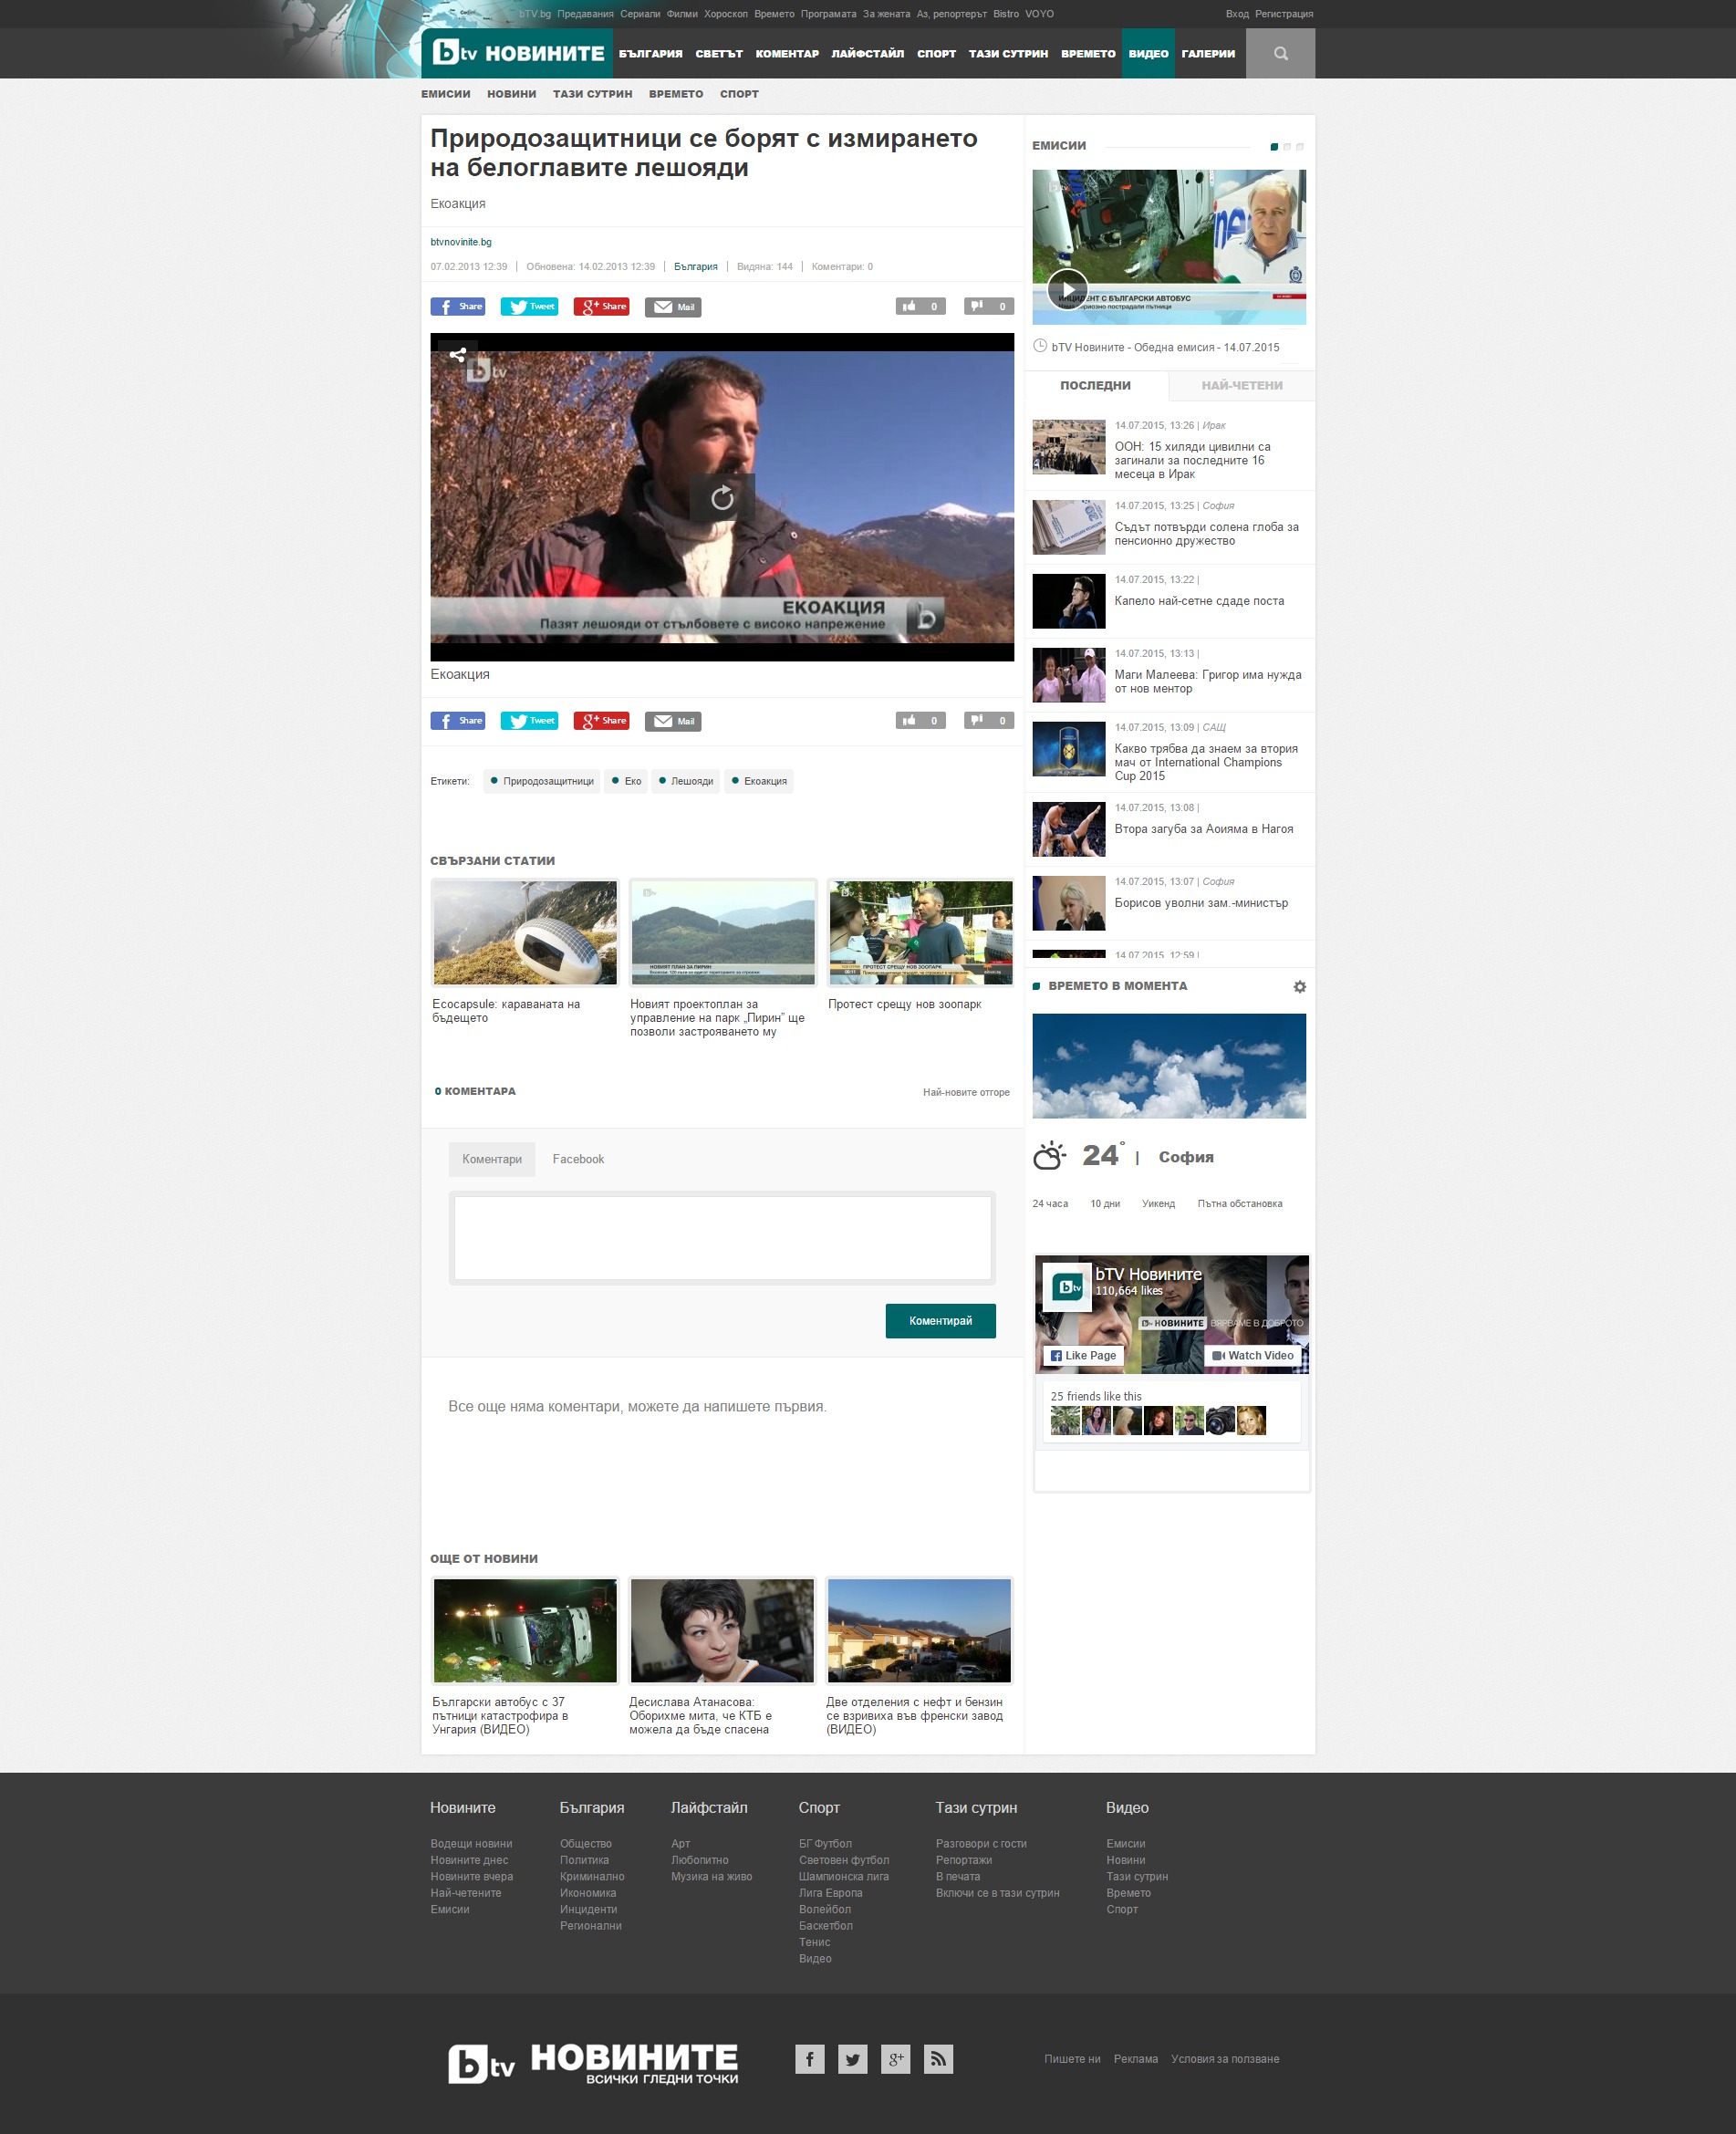This screenshot has height=2134, width=1736.
Task: Click the search magnifier icon in header
Action: (x=1280, y=54)
